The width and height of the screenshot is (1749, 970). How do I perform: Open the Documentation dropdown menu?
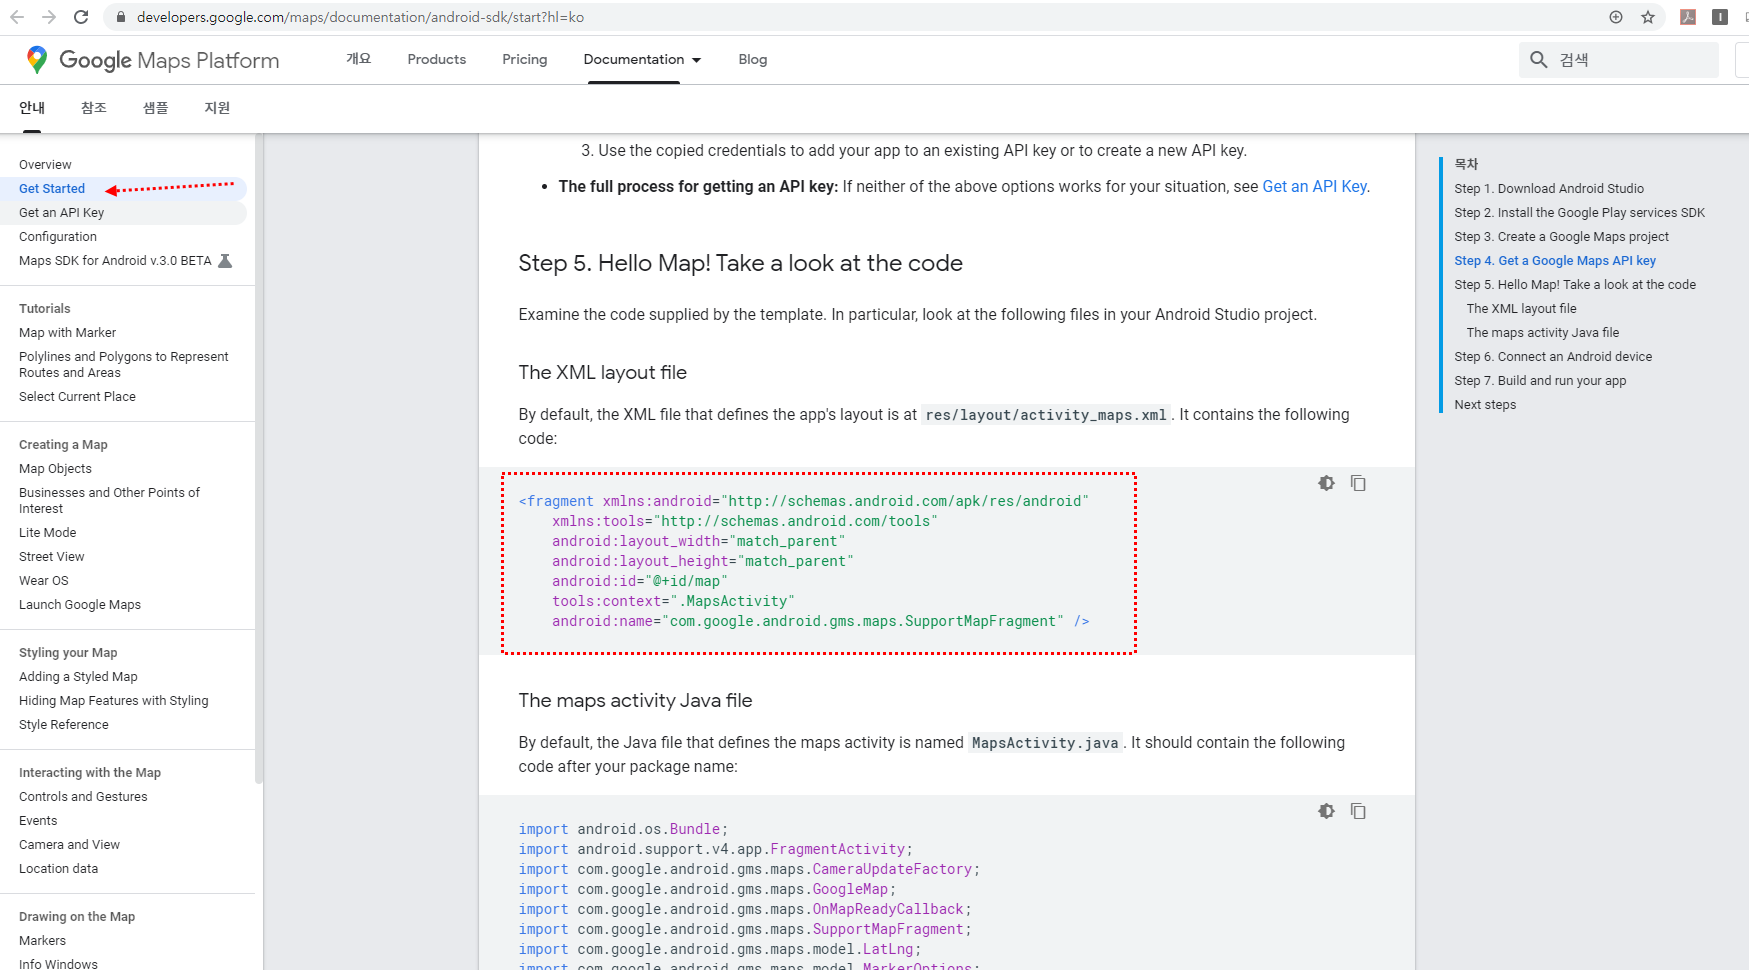(642, 60)
